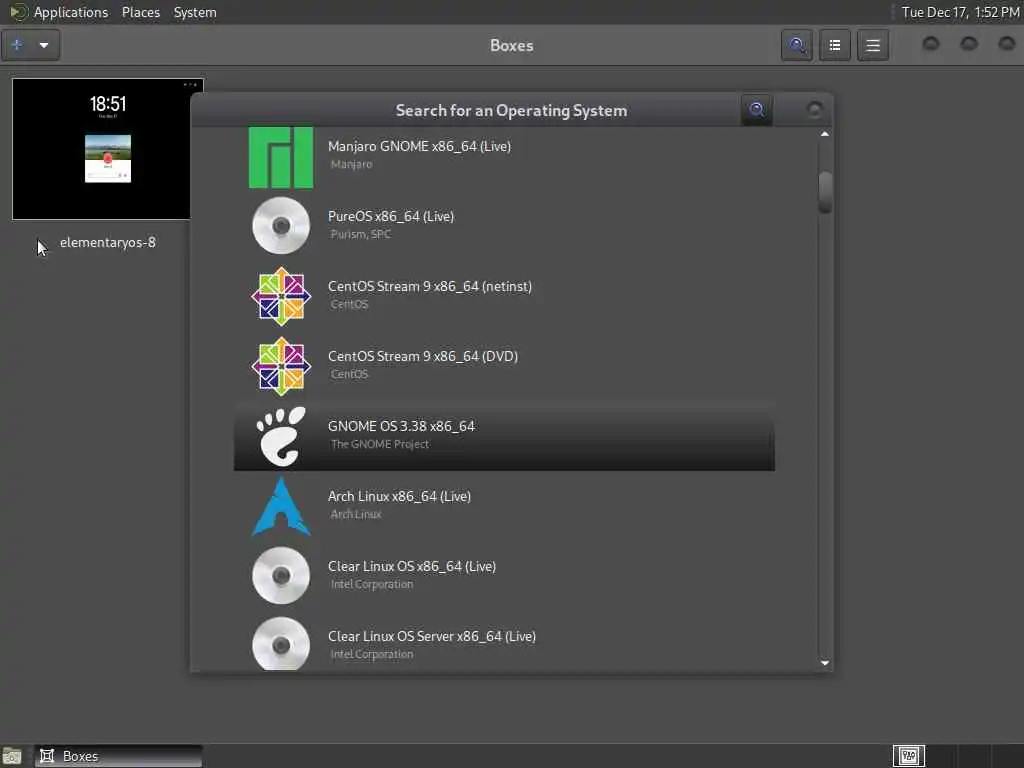The image size is (1024, 768).
Task: Select Clear Linux OS x86_64 (Live)
Action: 504,575
